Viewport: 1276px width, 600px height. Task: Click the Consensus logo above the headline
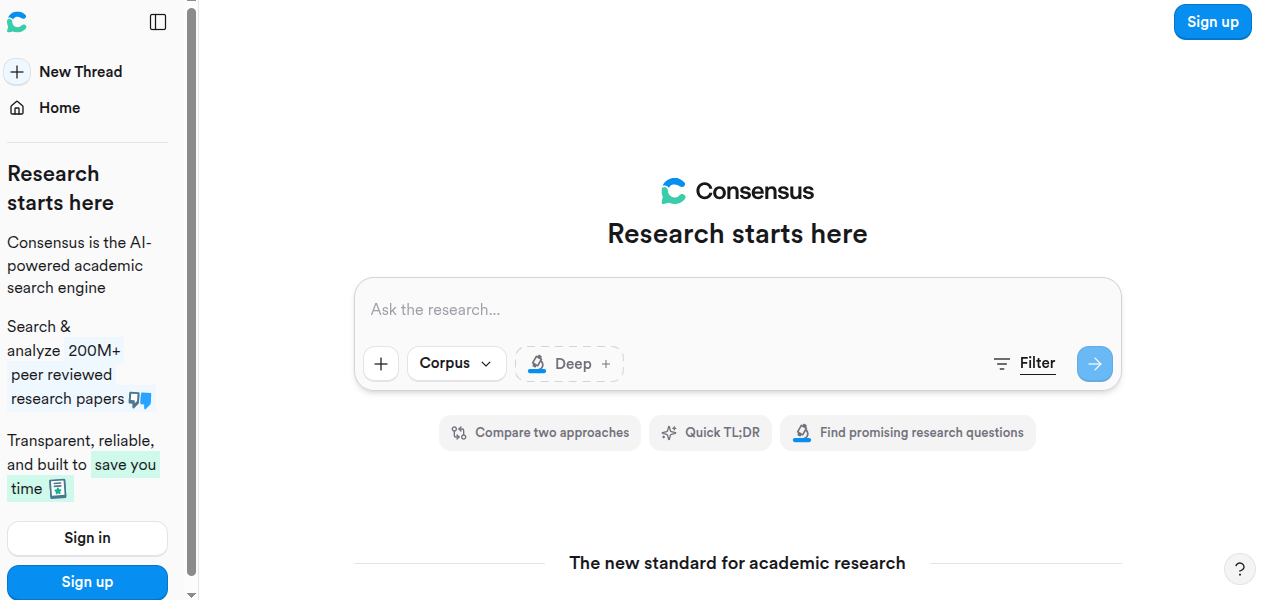click(x=674, y=191)
